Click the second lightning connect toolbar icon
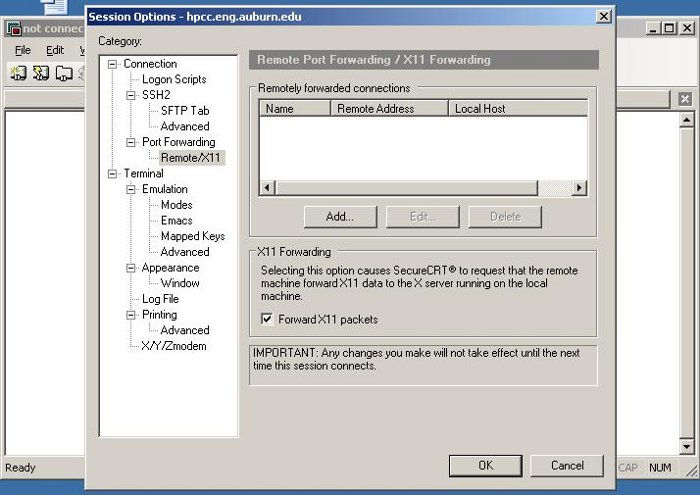 click(41, 73)
